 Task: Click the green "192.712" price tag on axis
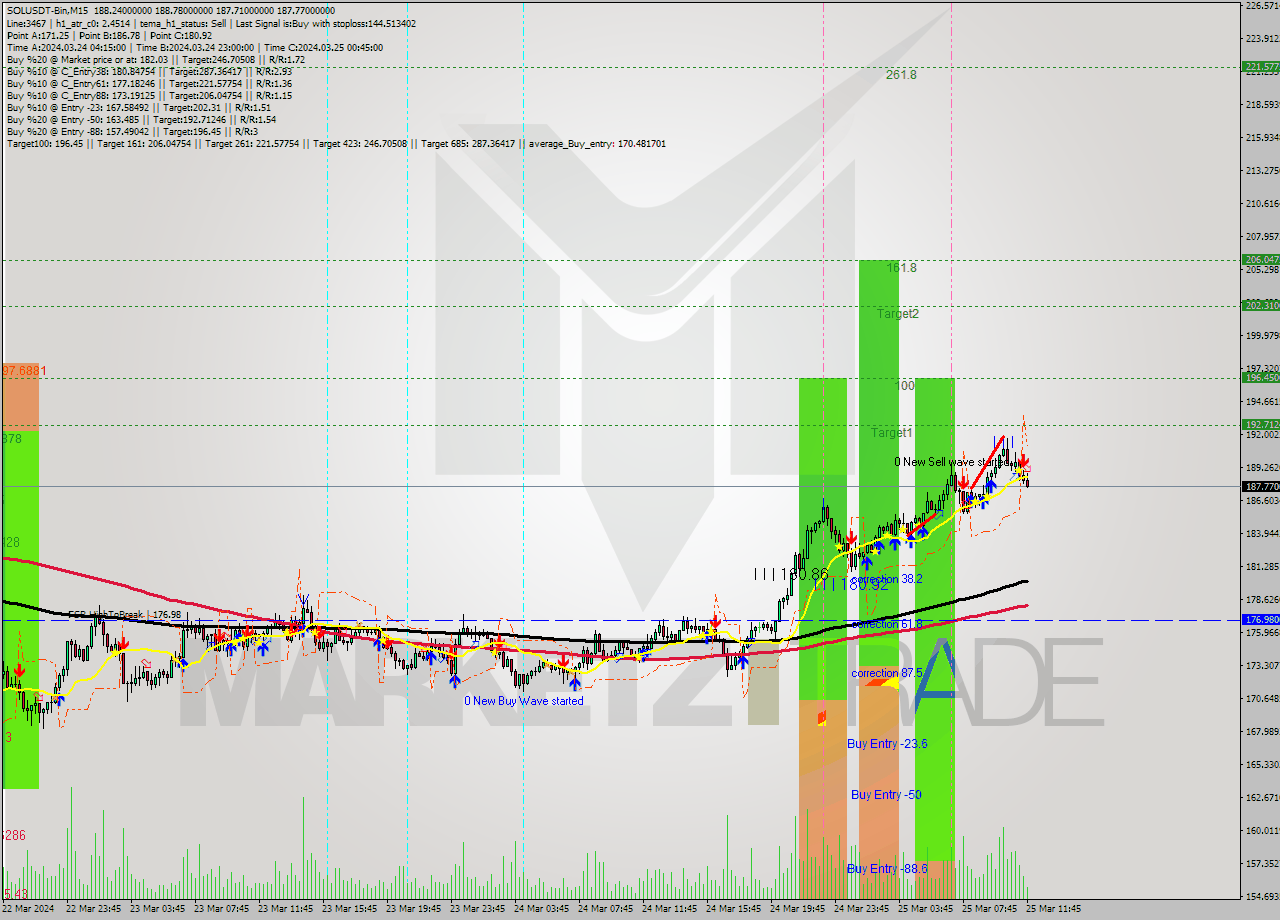1261,425
